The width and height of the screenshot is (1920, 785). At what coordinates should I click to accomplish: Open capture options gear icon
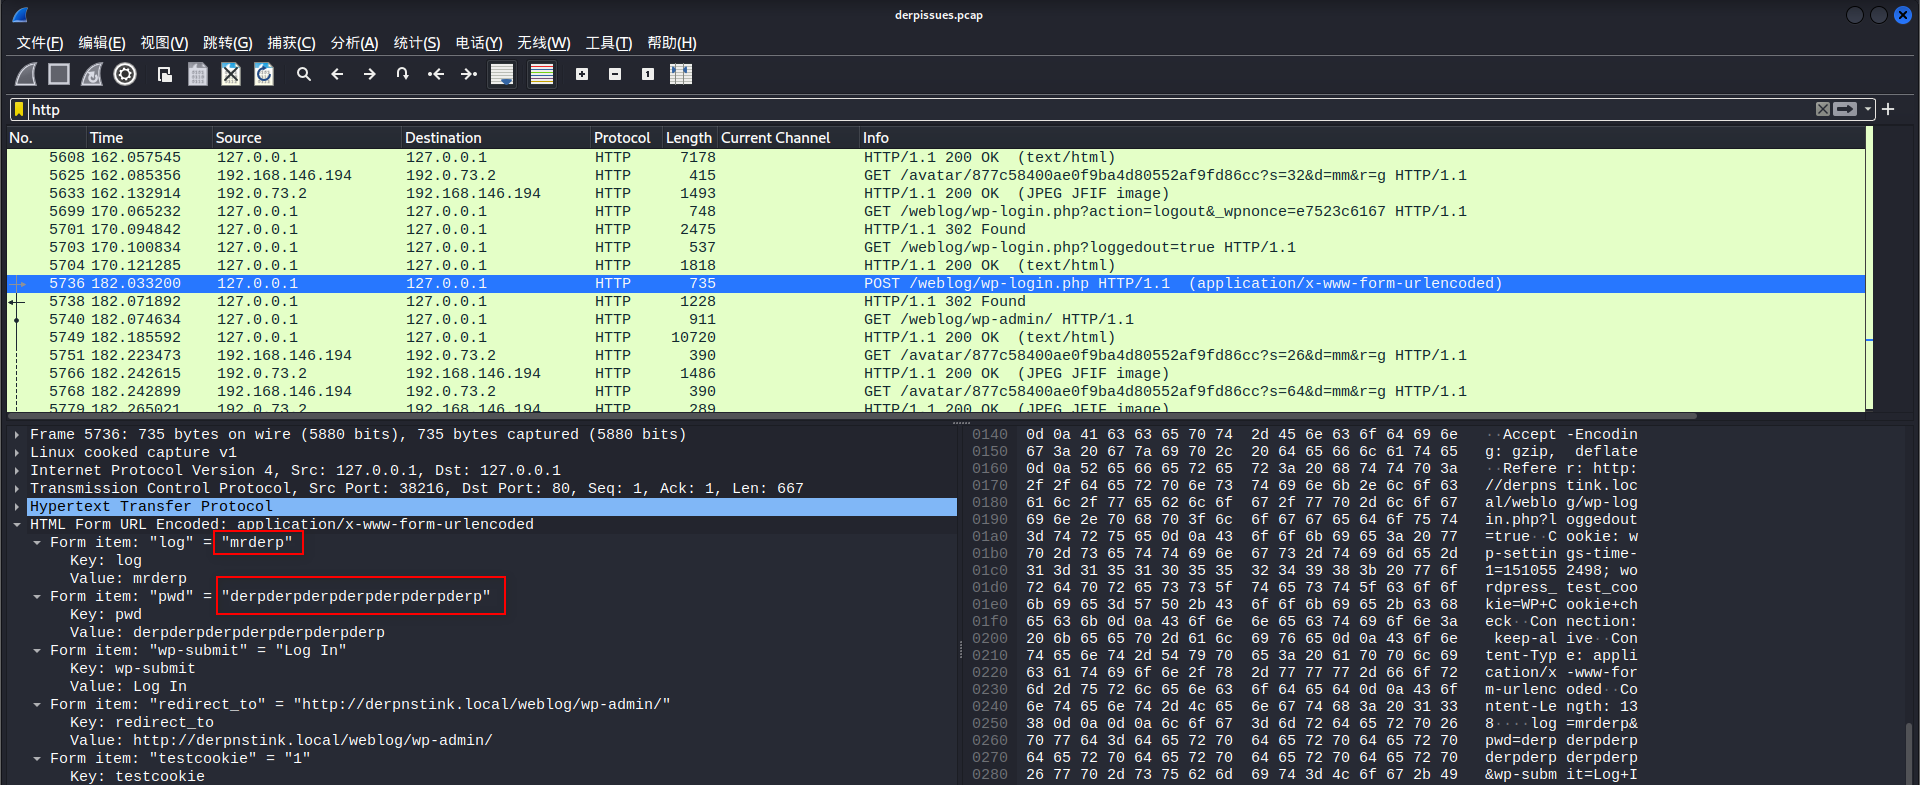125,74
